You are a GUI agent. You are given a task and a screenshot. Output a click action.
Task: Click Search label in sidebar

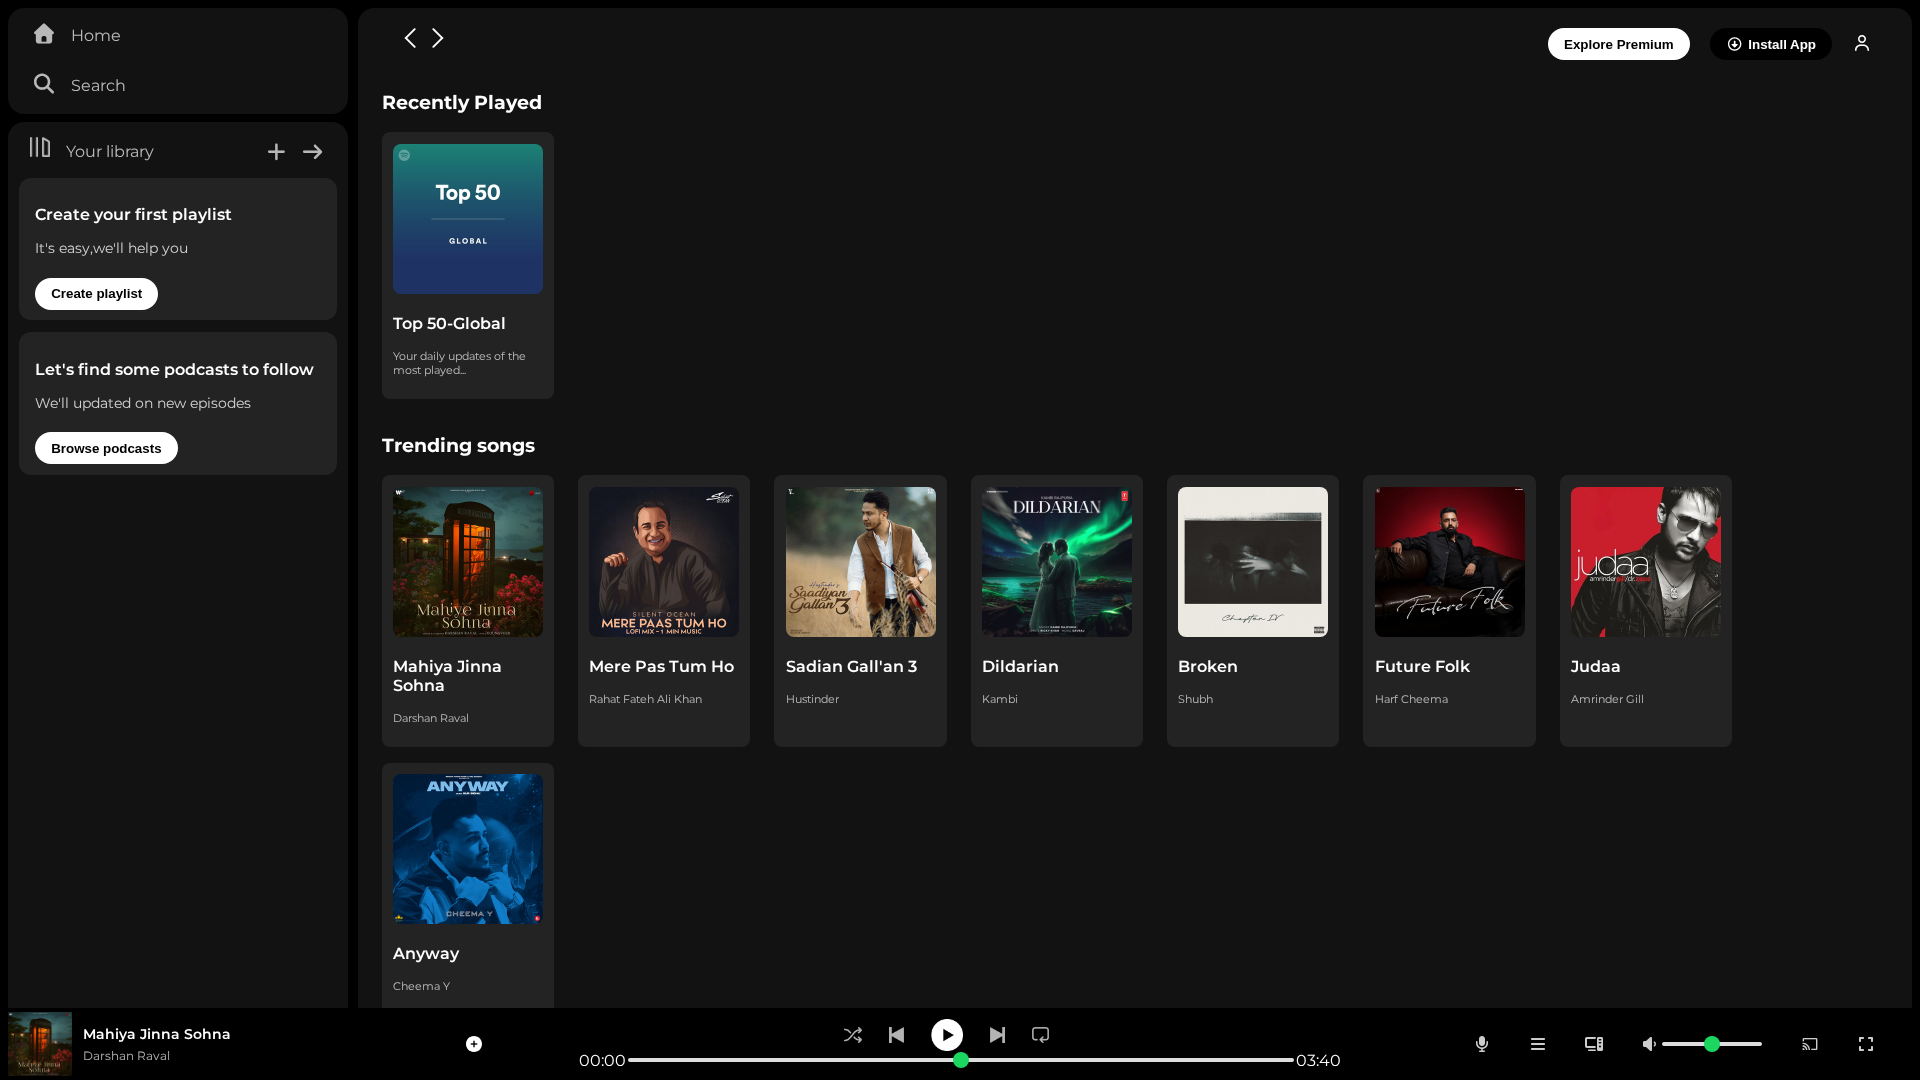[98, 86]
